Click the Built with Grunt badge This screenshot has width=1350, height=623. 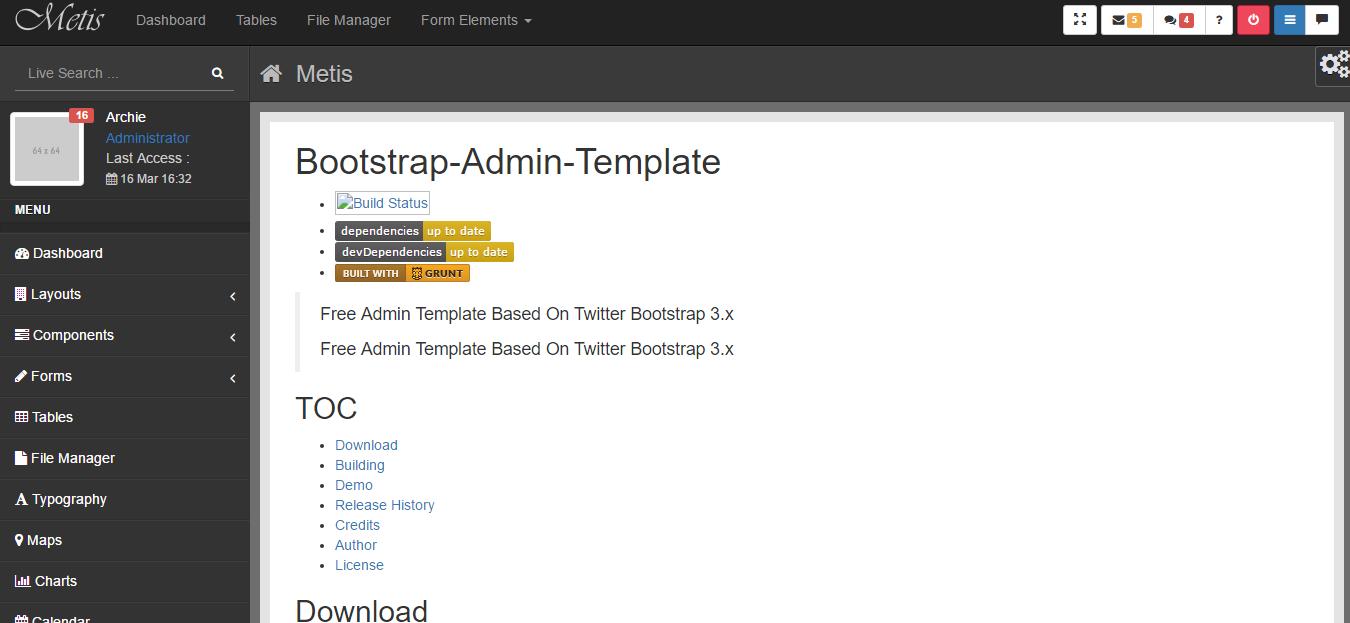[402, 273]
